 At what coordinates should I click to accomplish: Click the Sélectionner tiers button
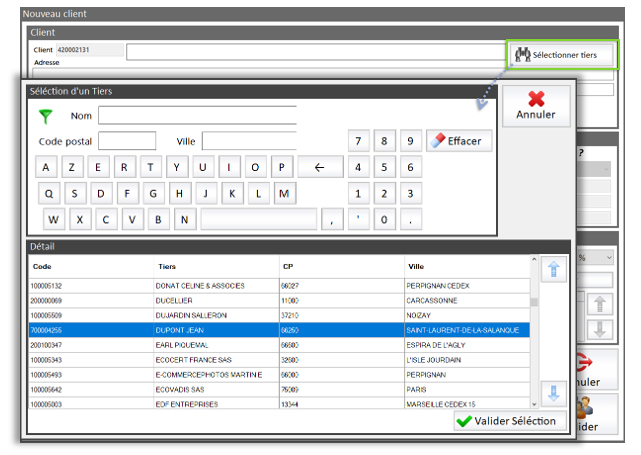561,54
